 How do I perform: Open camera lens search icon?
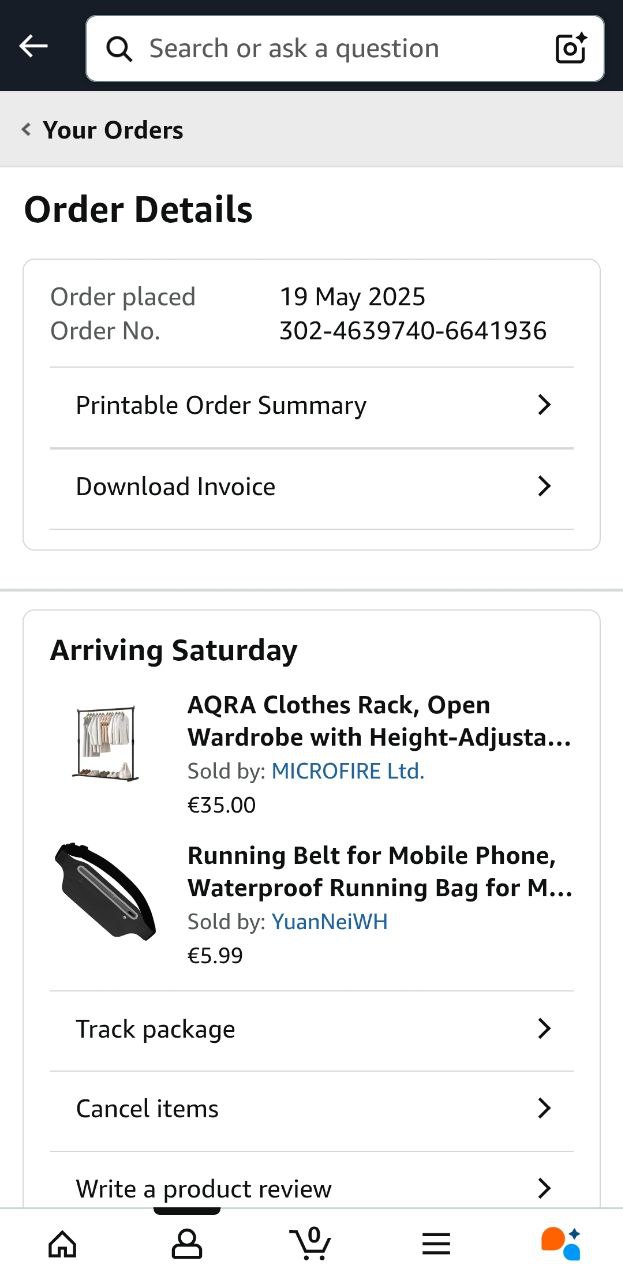(570, 48)
